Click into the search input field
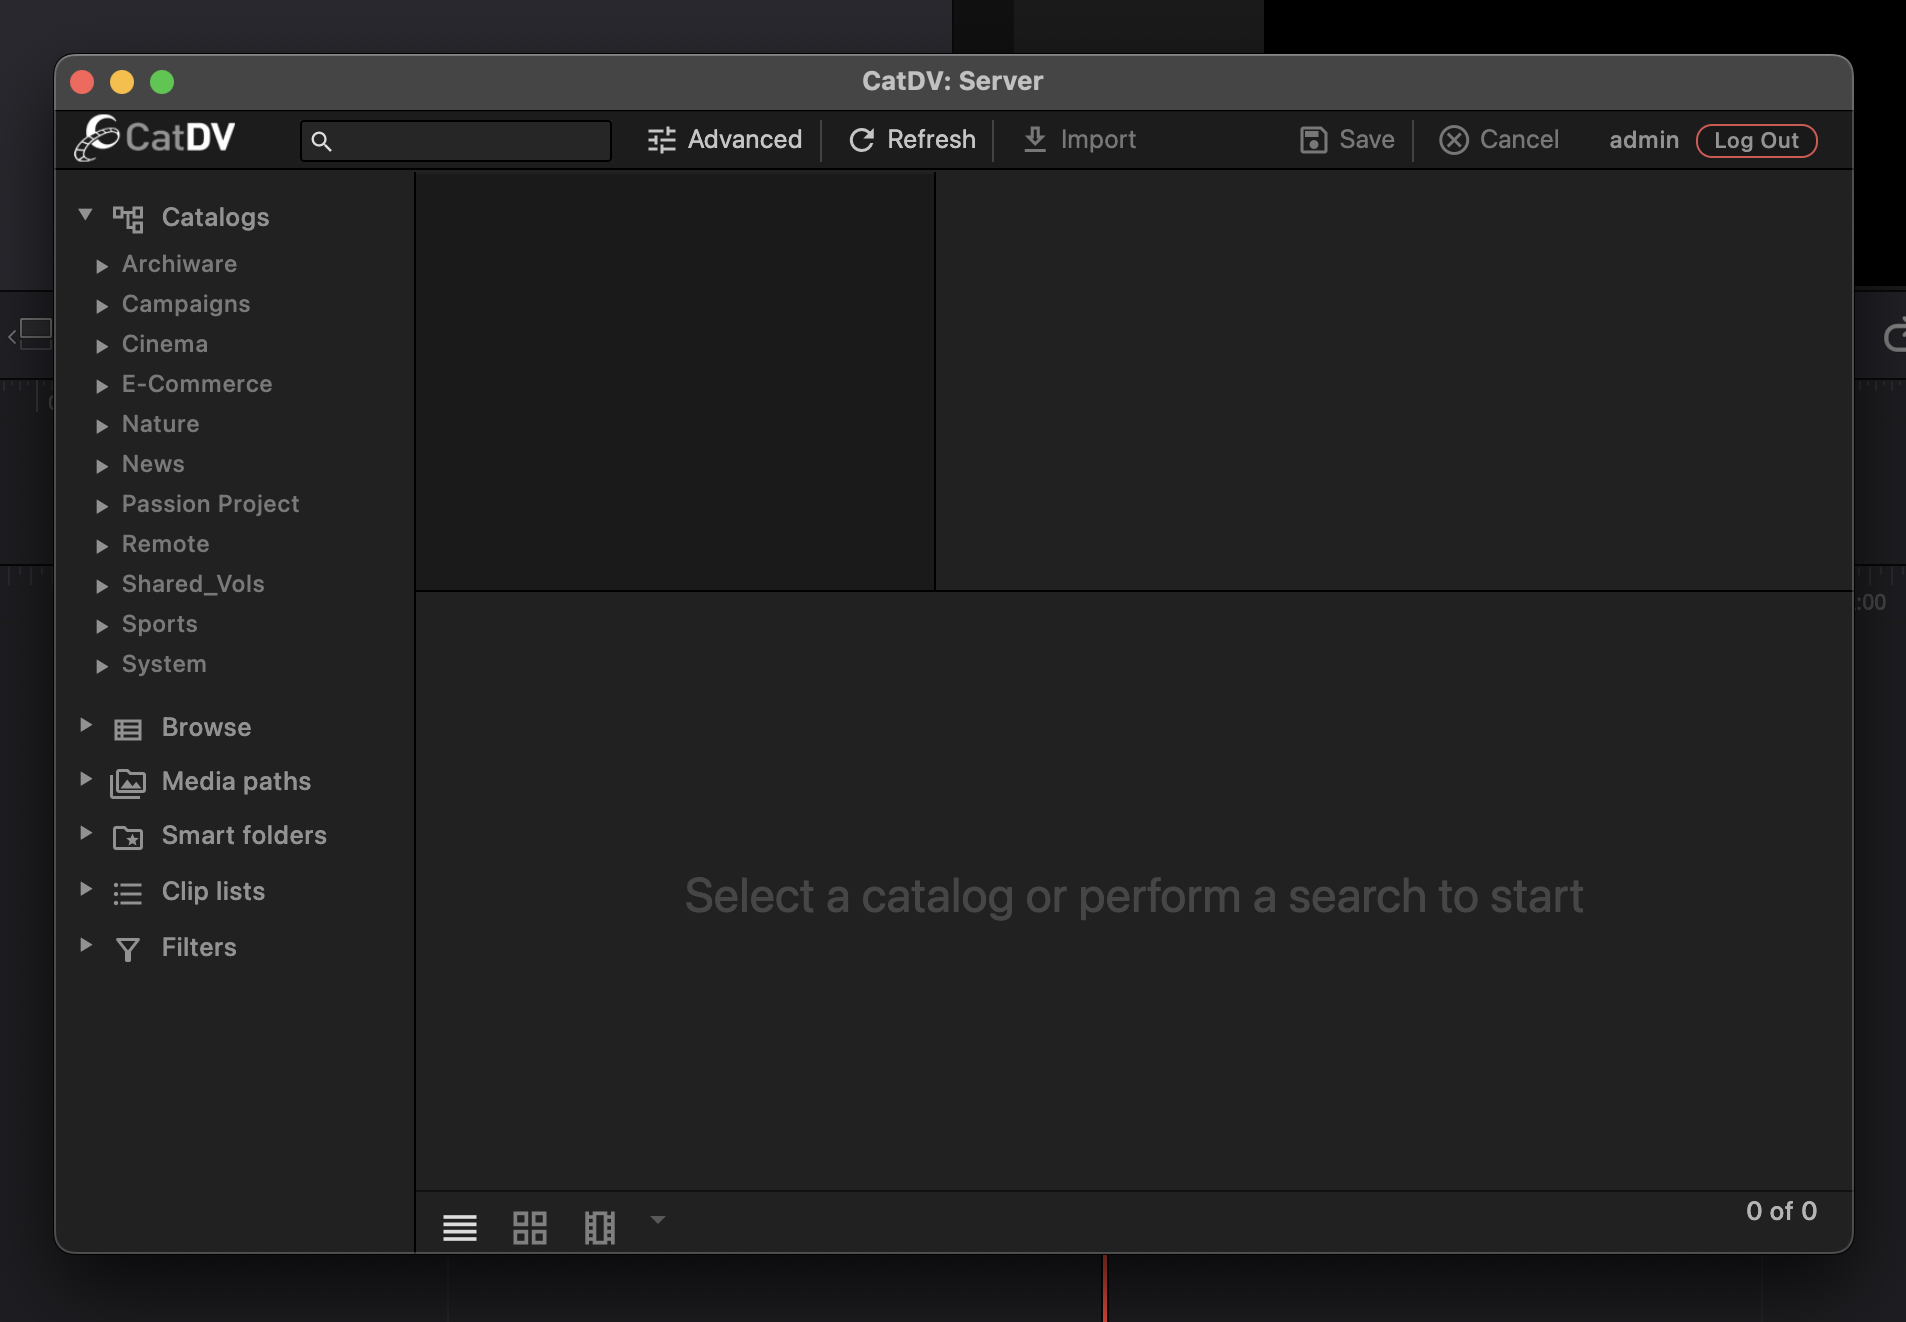This screenshot has width=1906, height=1322. tap(456, 141)
